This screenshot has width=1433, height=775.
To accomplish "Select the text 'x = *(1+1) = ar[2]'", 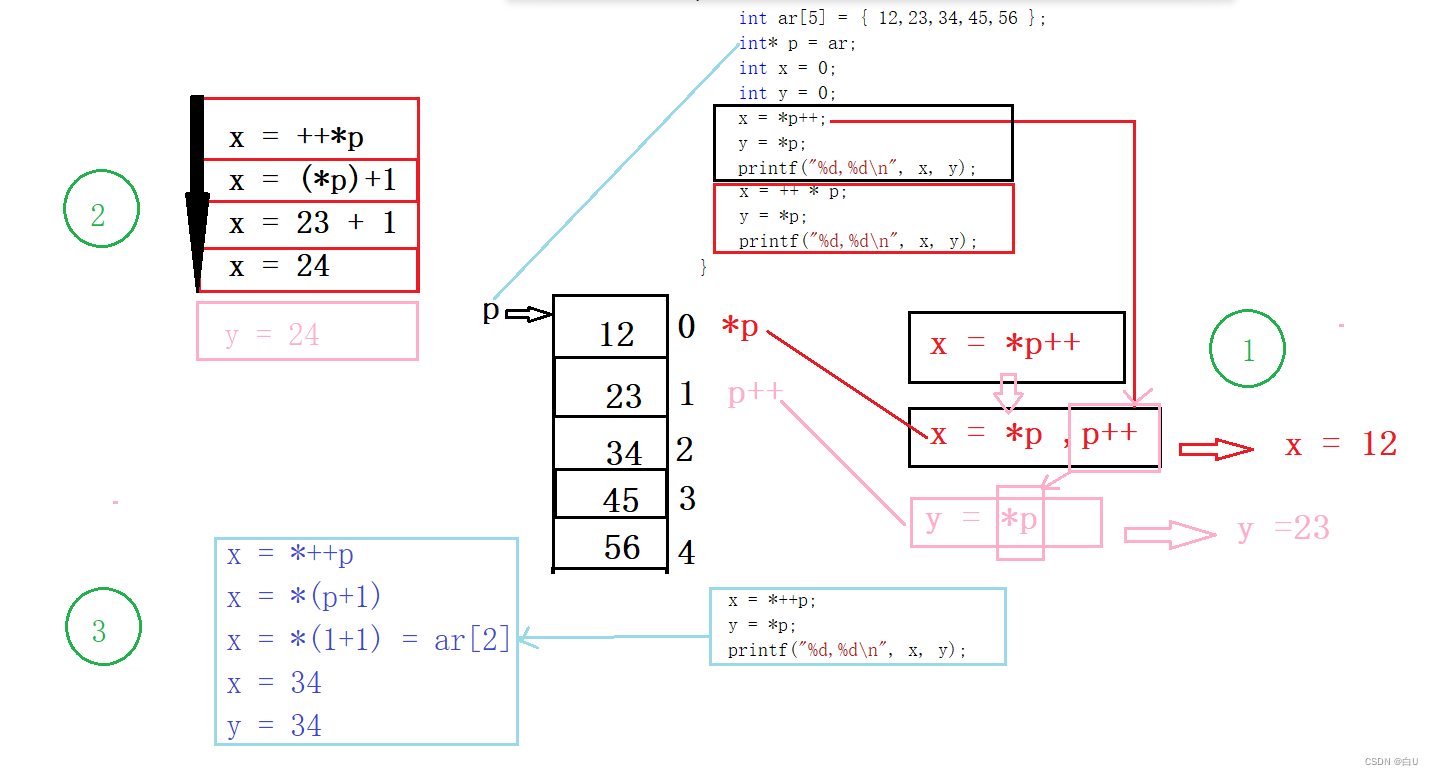I will tap(368, 640).
